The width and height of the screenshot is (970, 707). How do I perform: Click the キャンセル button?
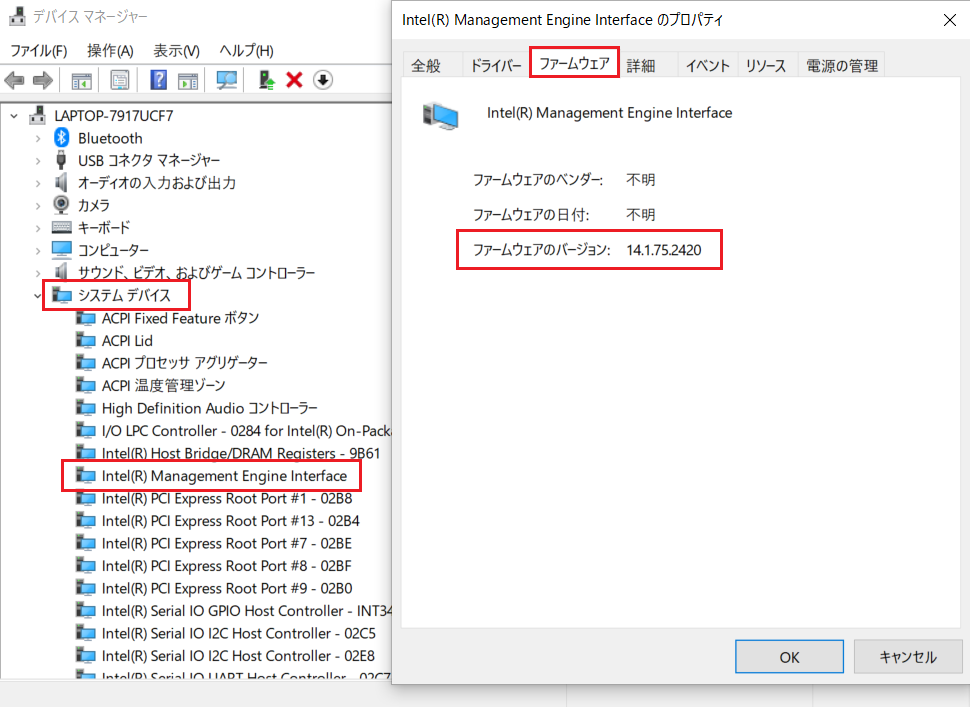coord(908,657)
